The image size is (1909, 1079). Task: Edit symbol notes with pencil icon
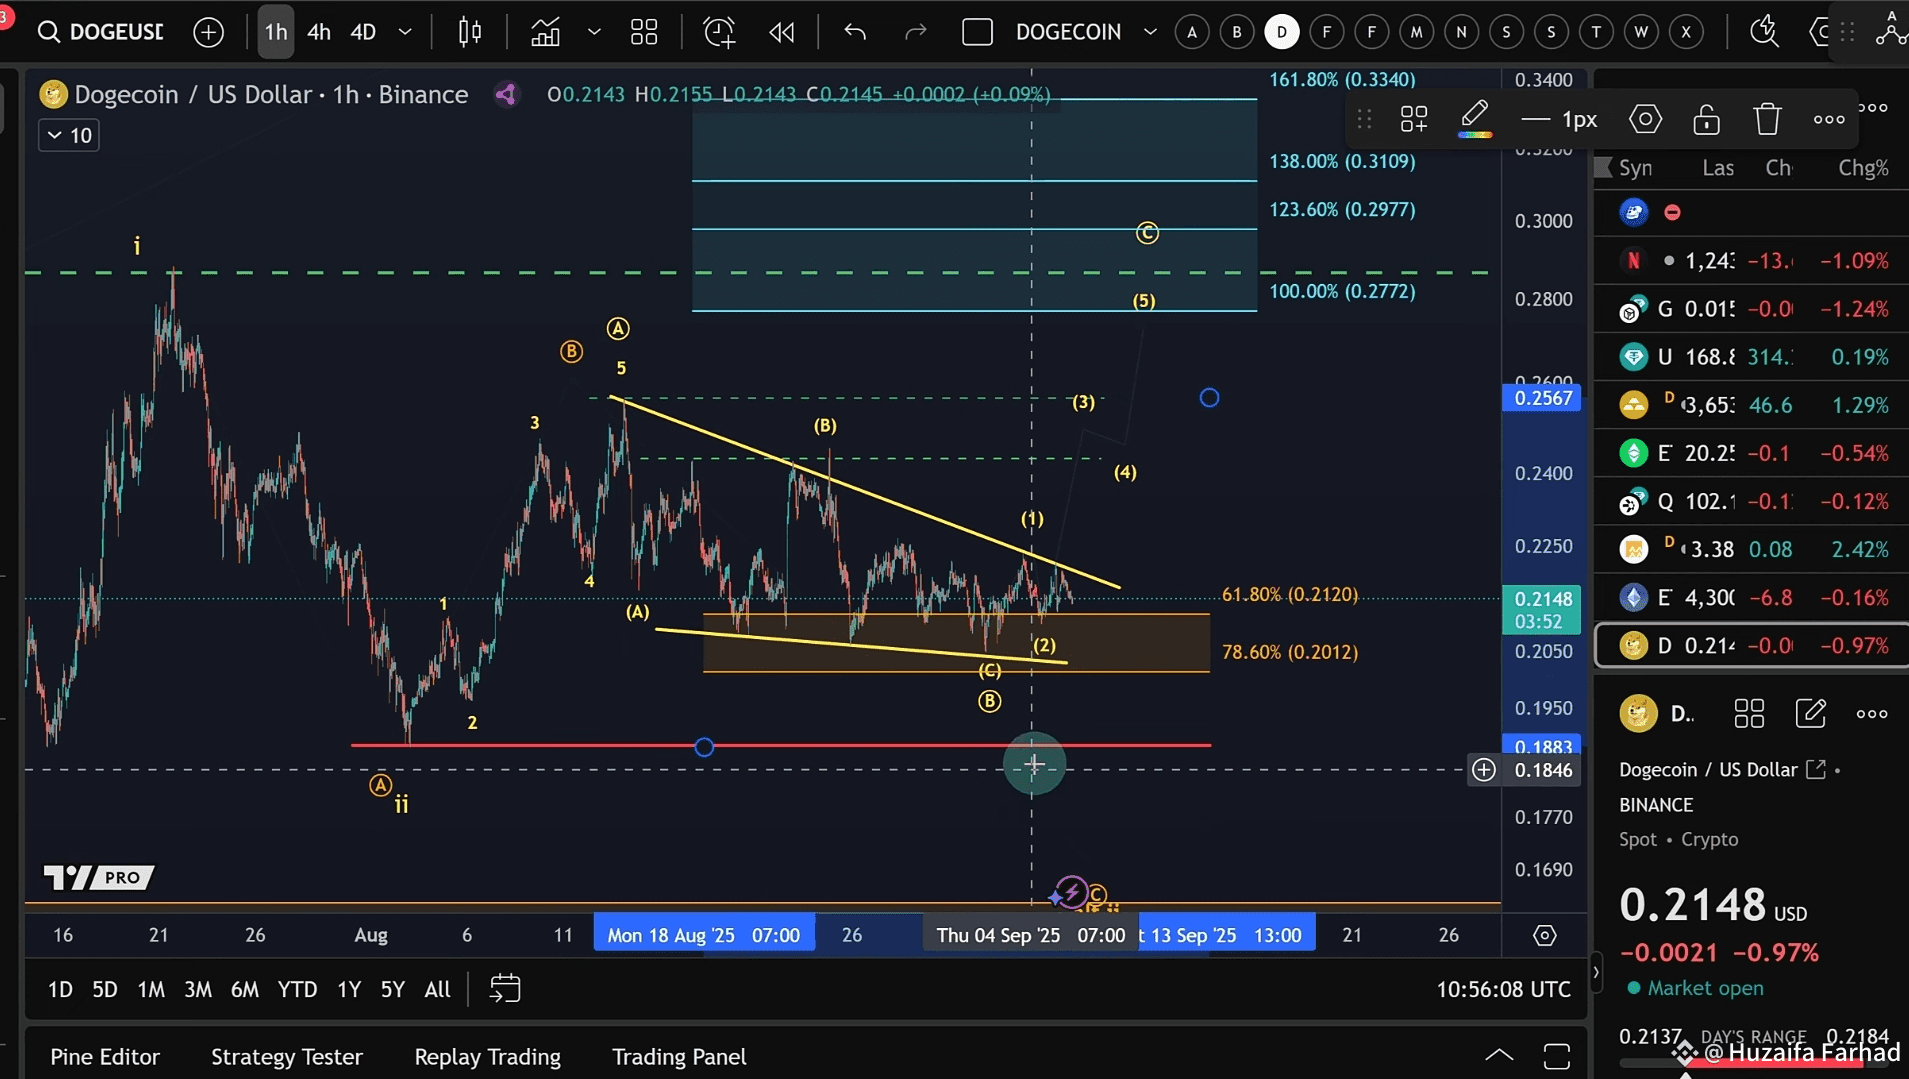coord(1811,713)
